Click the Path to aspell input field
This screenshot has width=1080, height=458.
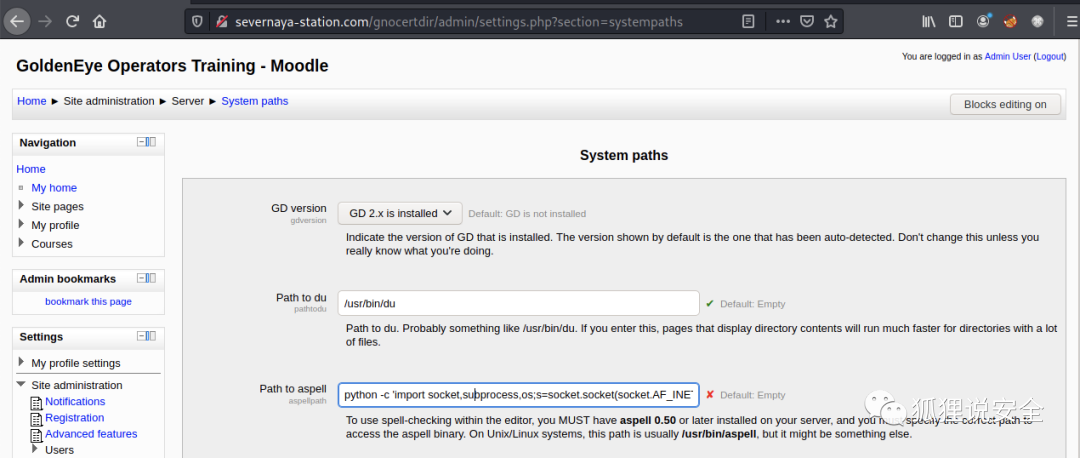click(x=519, y=395)
